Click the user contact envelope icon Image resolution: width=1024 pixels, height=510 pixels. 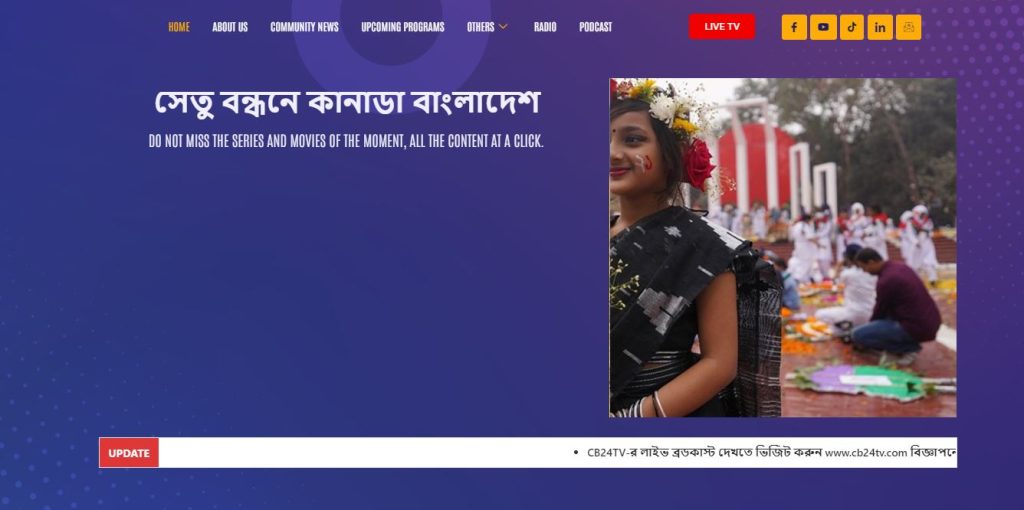tap(908, 27)
